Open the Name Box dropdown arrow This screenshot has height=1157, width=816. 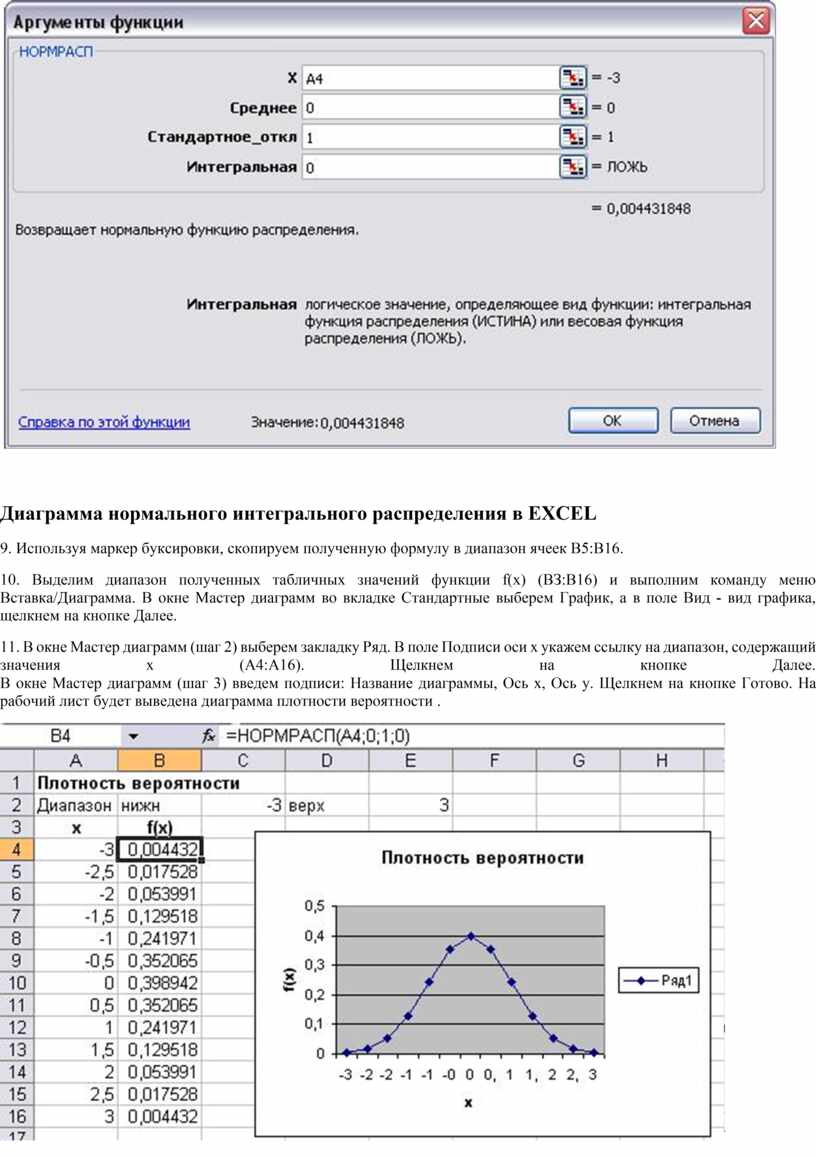point(133,736)
